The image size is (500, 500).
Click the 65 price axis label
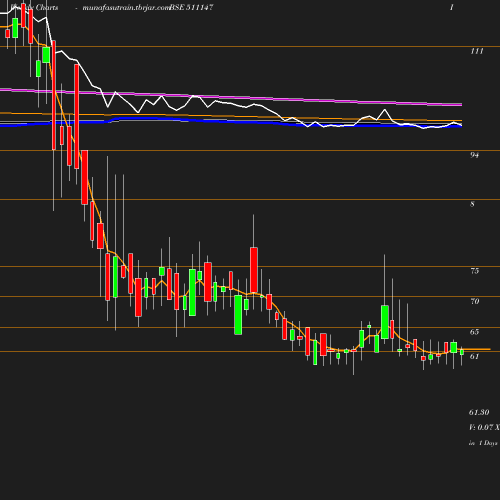[x=475, y=332]
